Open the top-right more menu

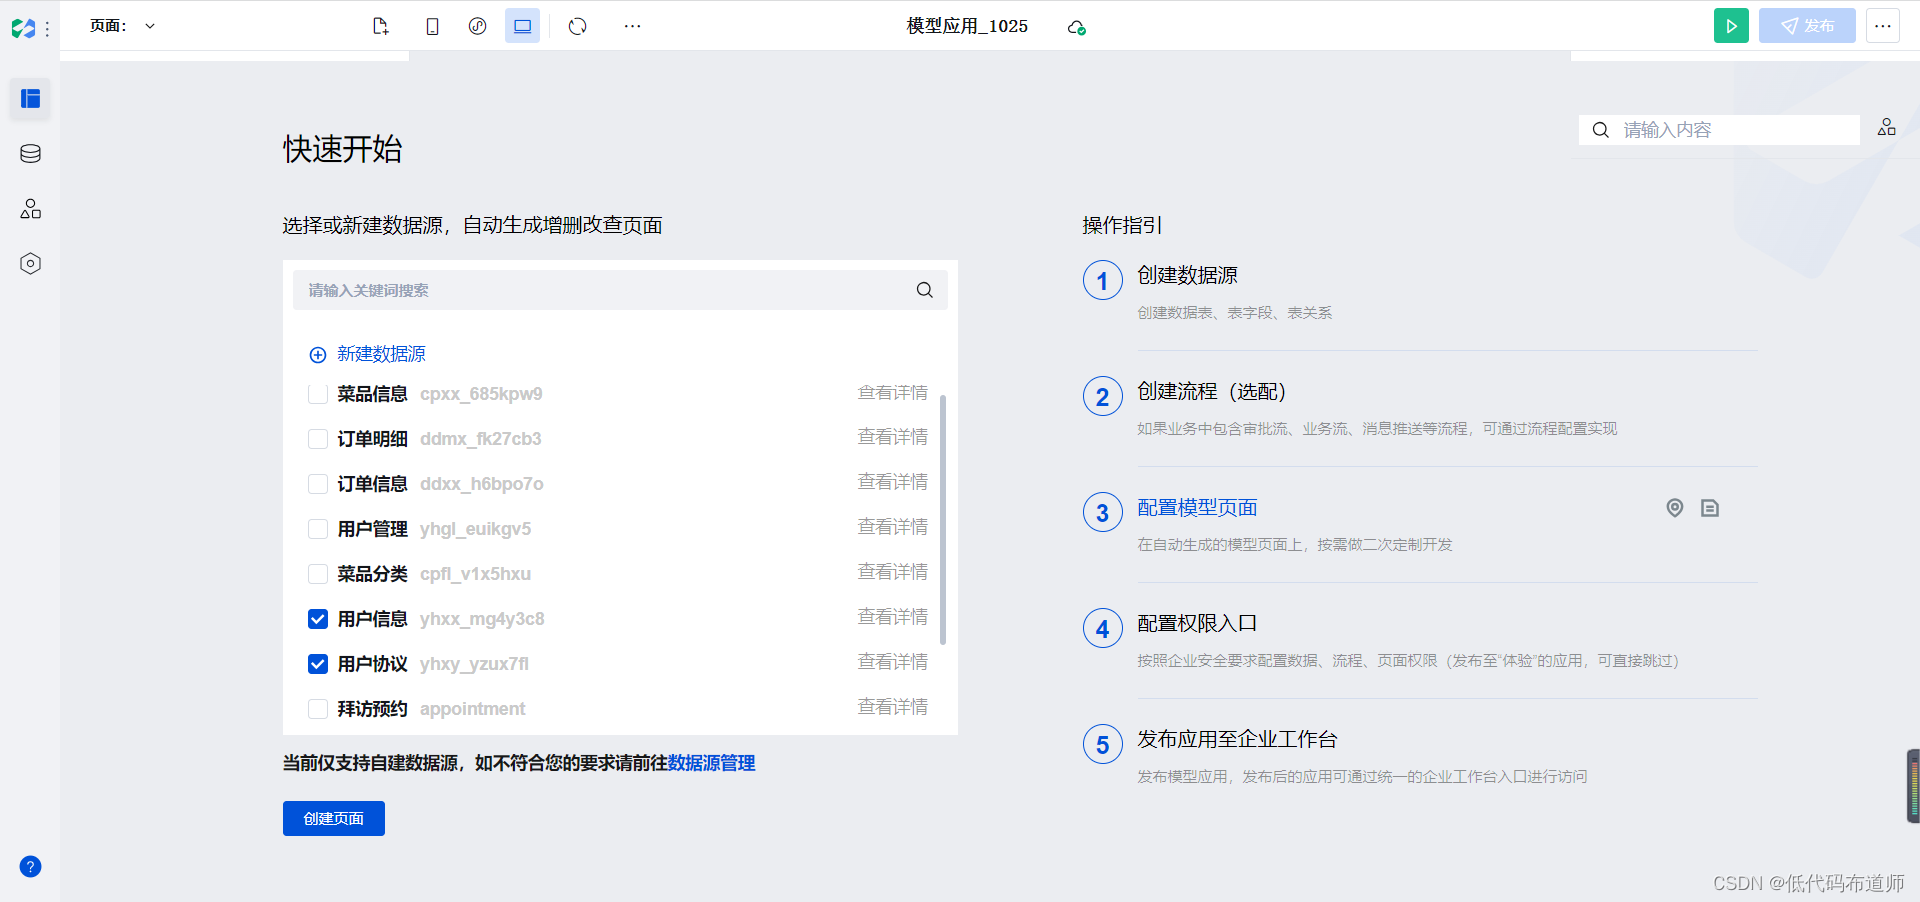tap(1883, 26)
